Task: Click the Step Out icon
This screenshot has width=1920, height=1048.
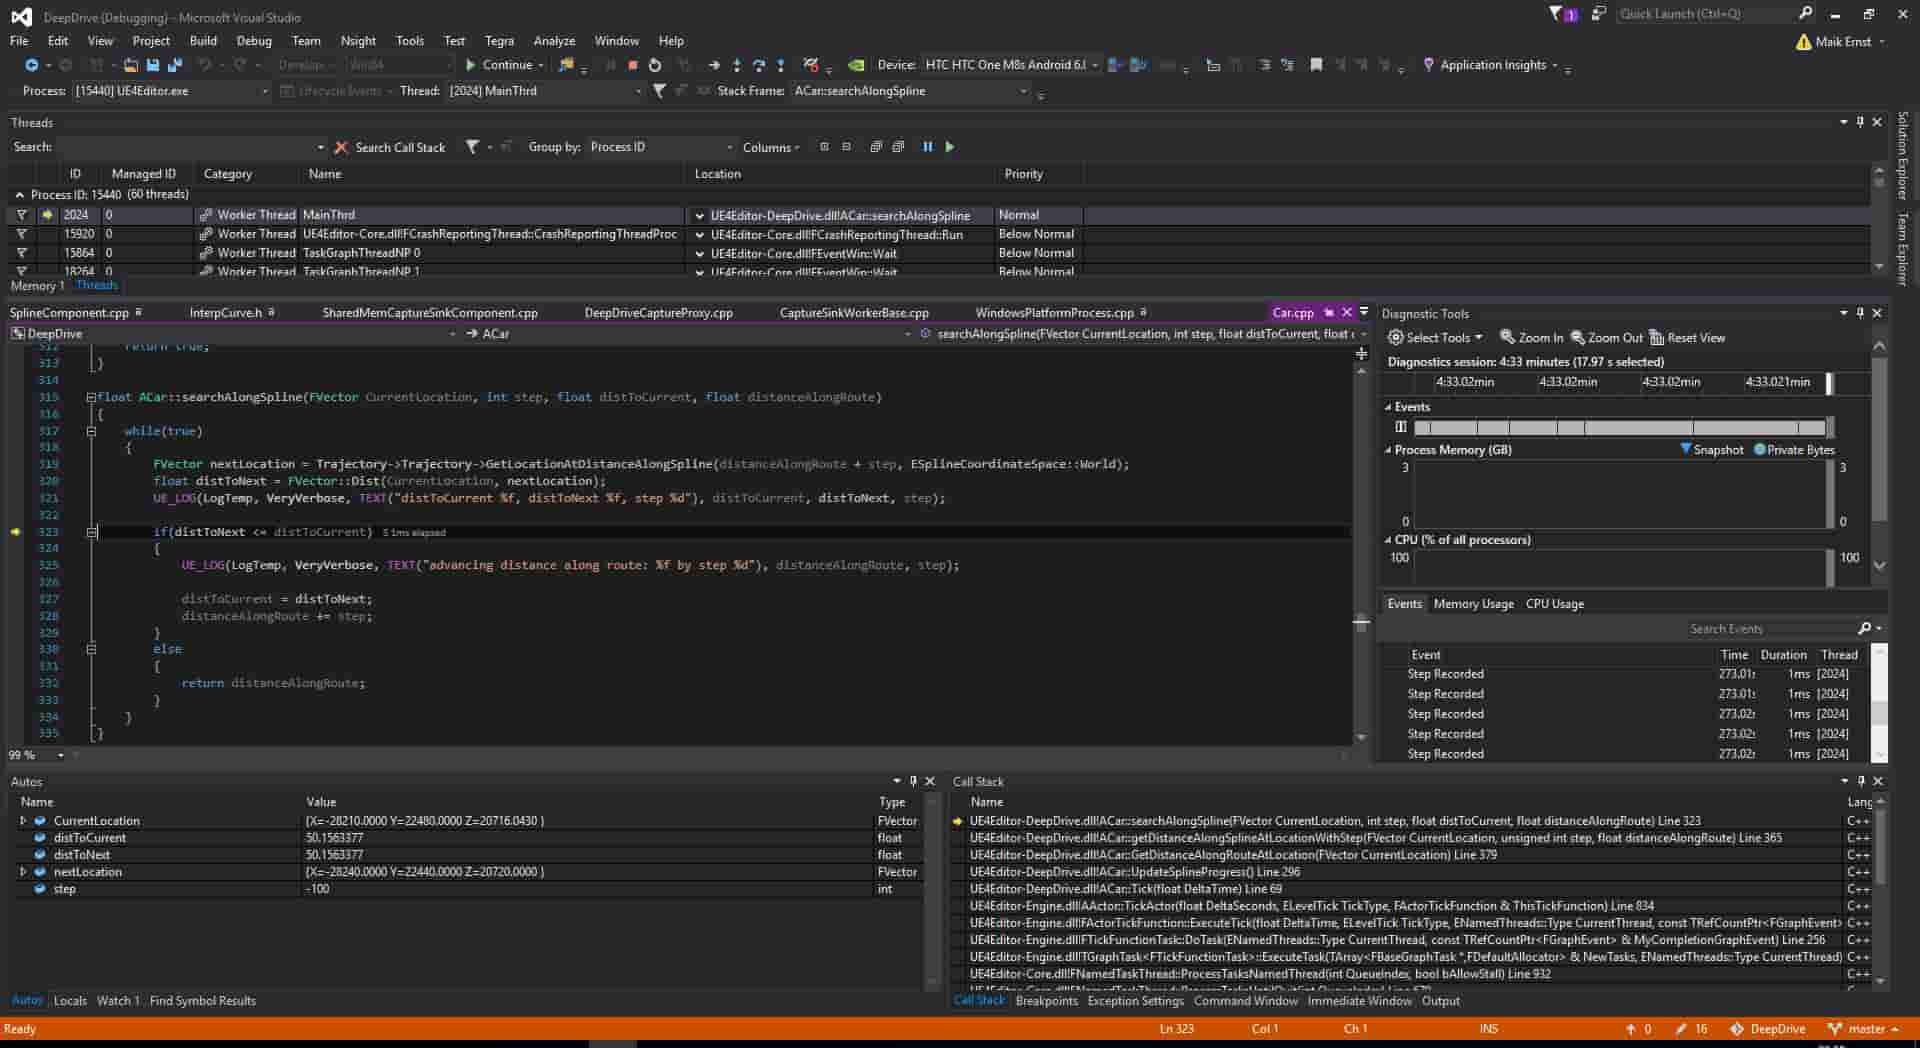Action: (781, 65)
